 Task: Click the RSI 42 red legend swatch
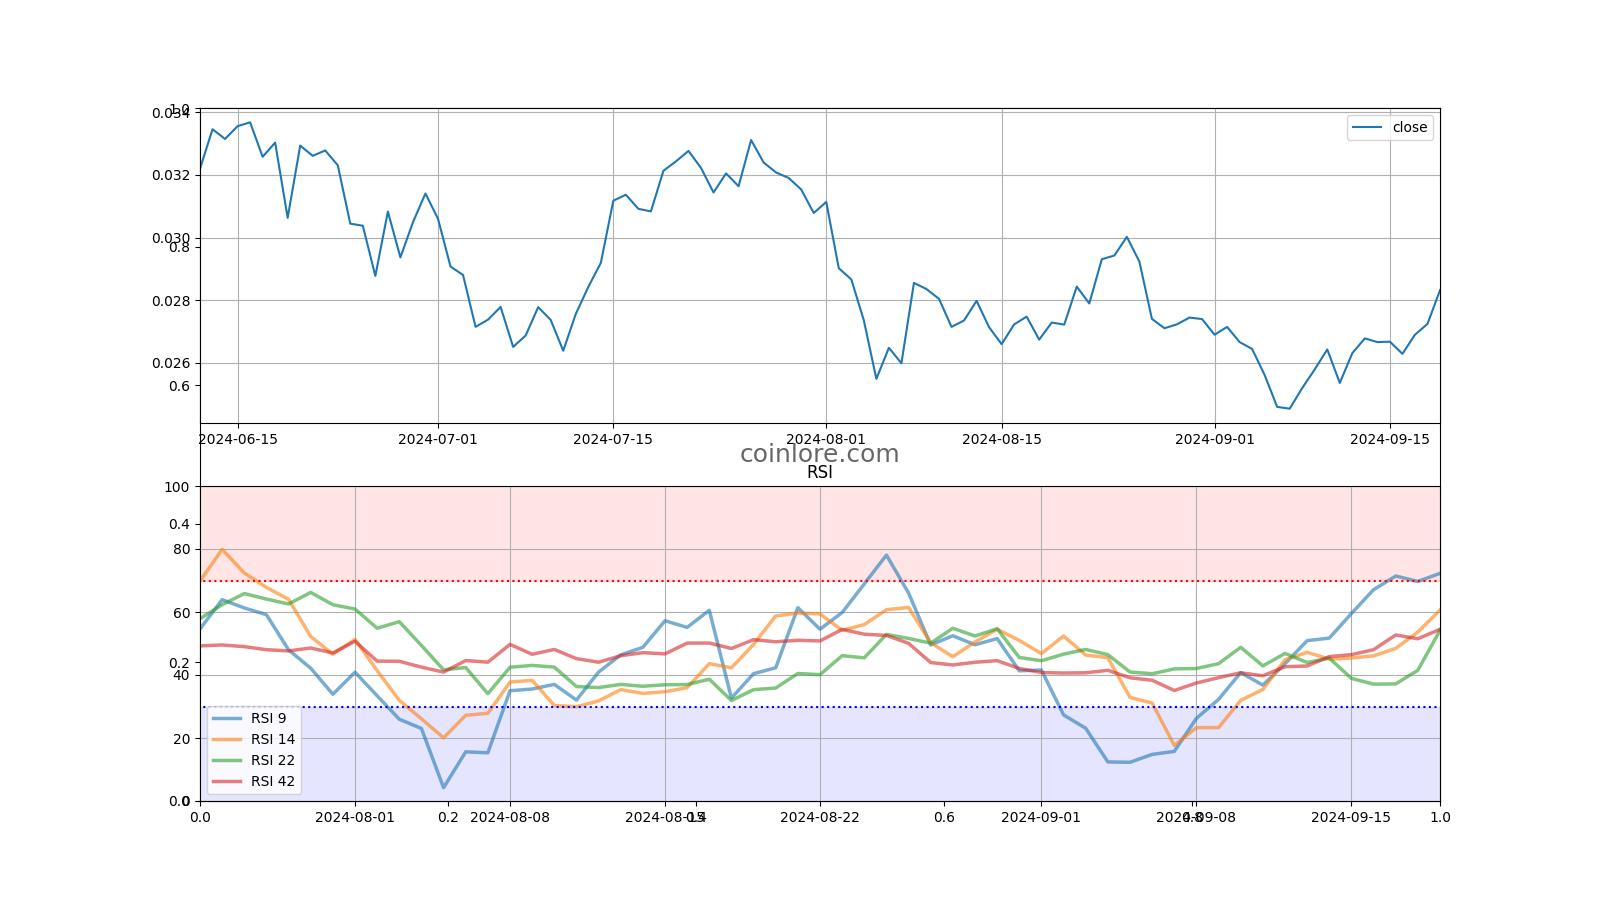(x=227, y=781)
